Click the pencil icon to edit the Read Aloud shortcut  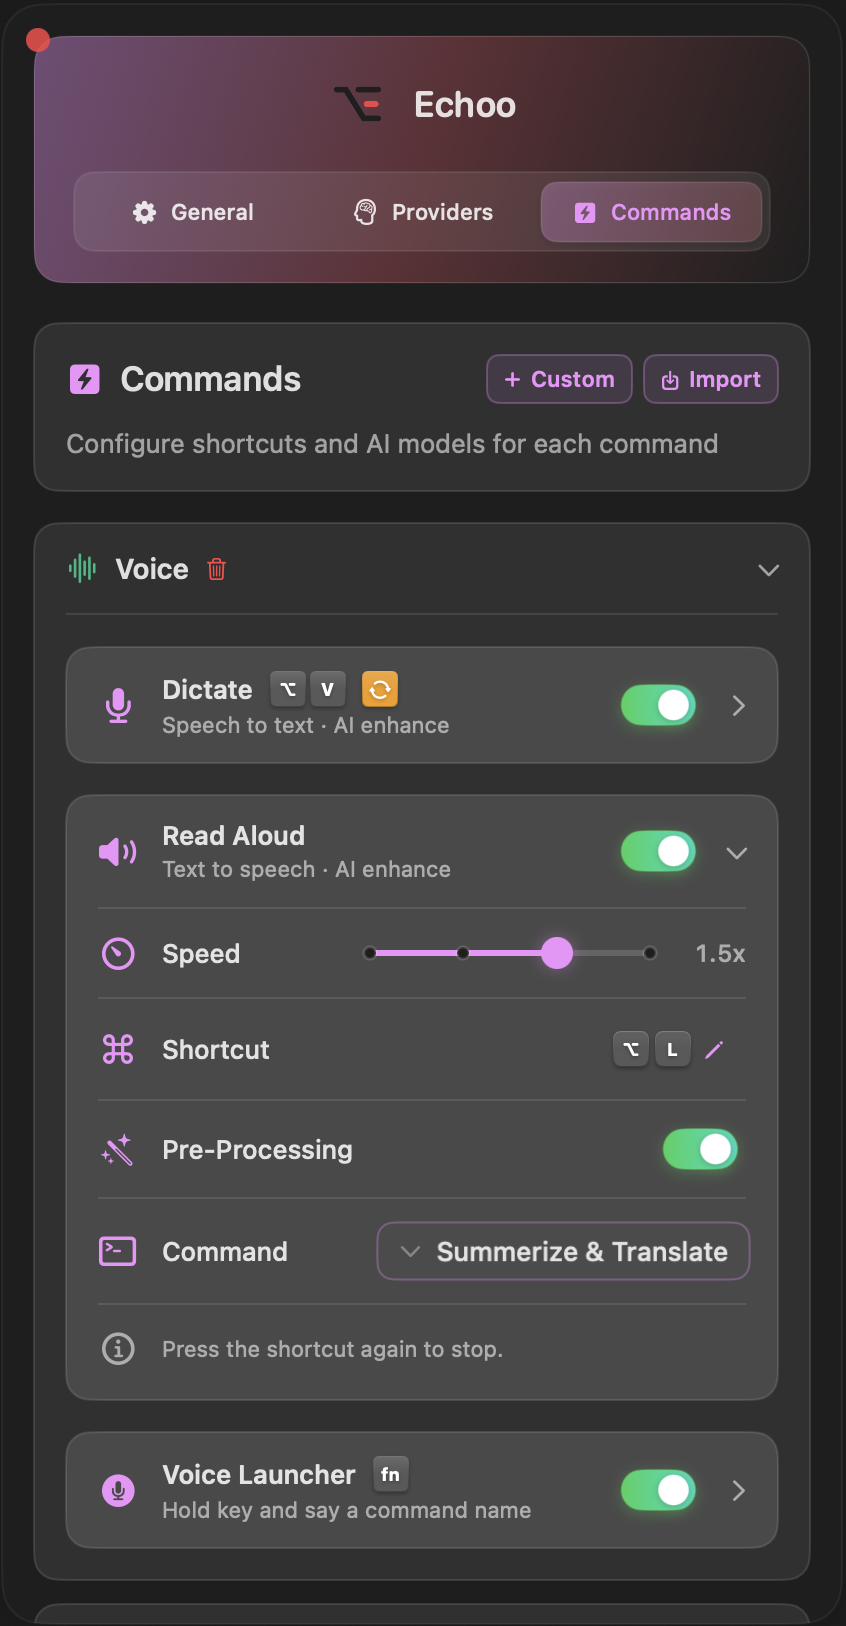click(x=714, y=1050)
